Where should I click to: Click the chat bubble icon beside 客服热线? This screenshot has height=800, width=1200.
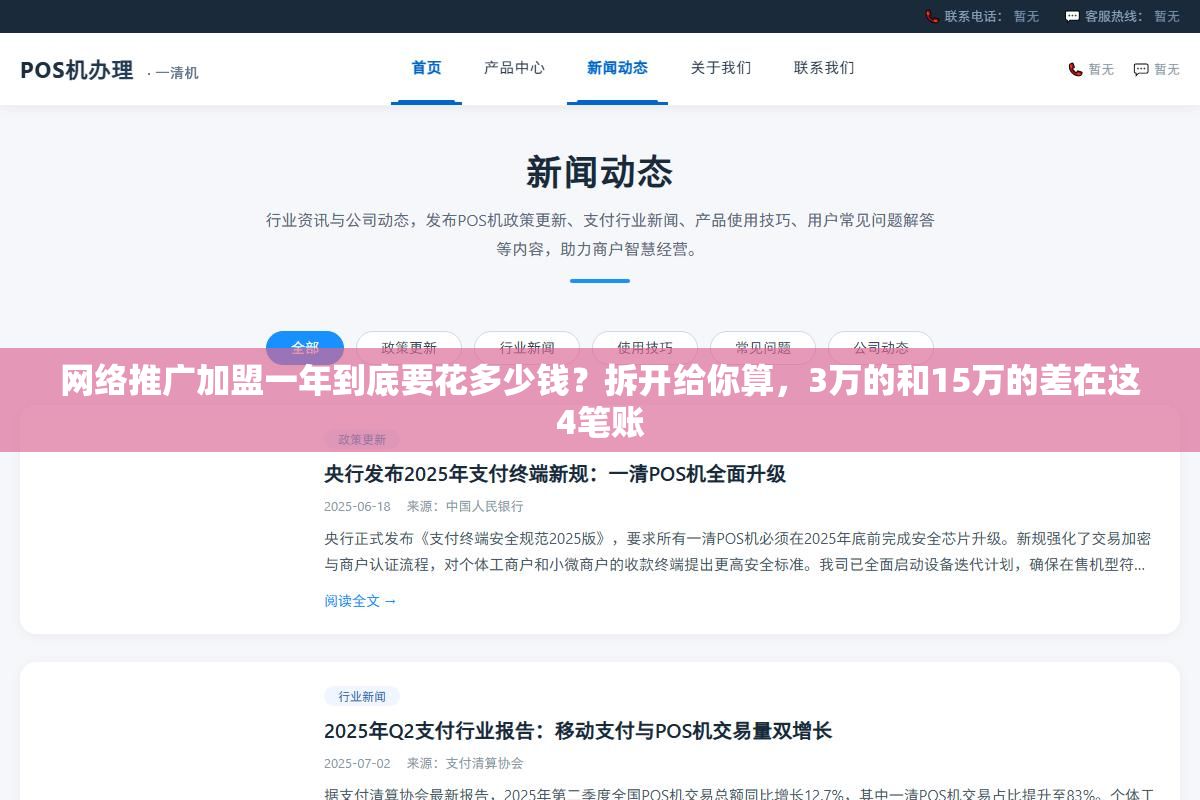[x=1072, y=16]
